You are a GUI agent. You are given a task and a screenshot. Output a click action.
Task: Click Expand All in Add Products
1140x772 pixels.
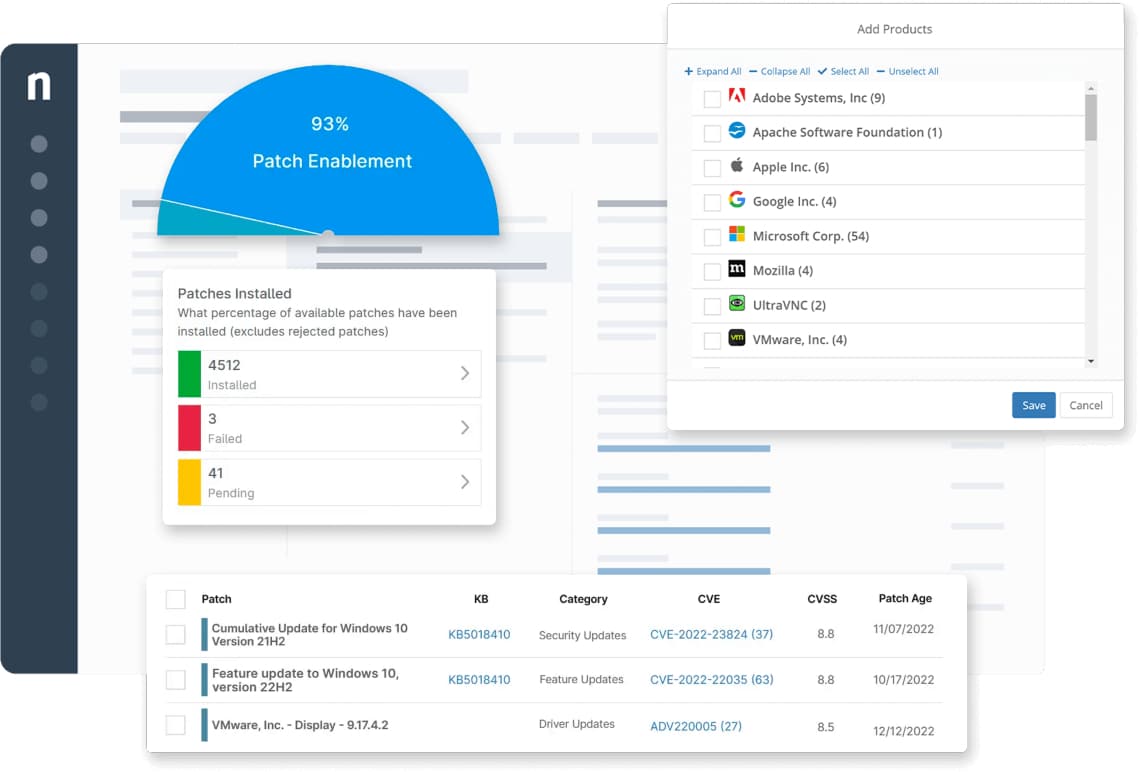tap(712, 71)
